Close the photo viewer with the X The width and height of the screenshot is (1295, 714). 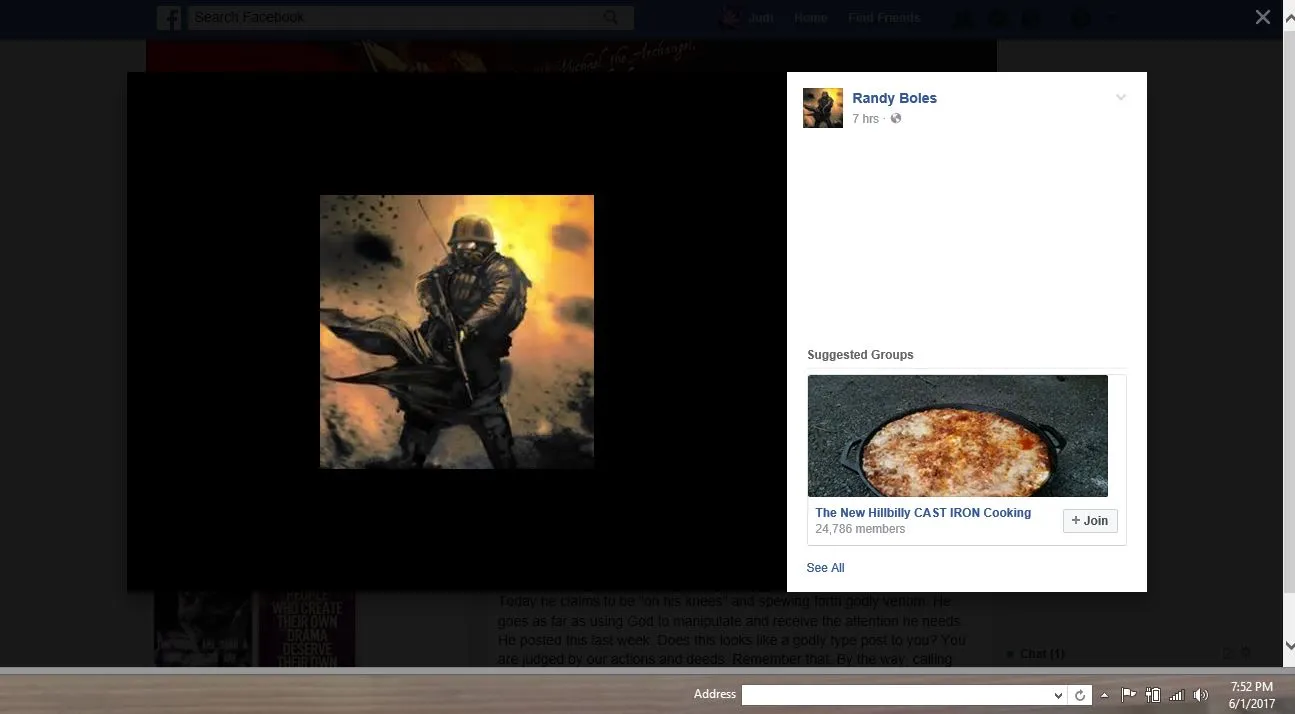coord(1263,17)
